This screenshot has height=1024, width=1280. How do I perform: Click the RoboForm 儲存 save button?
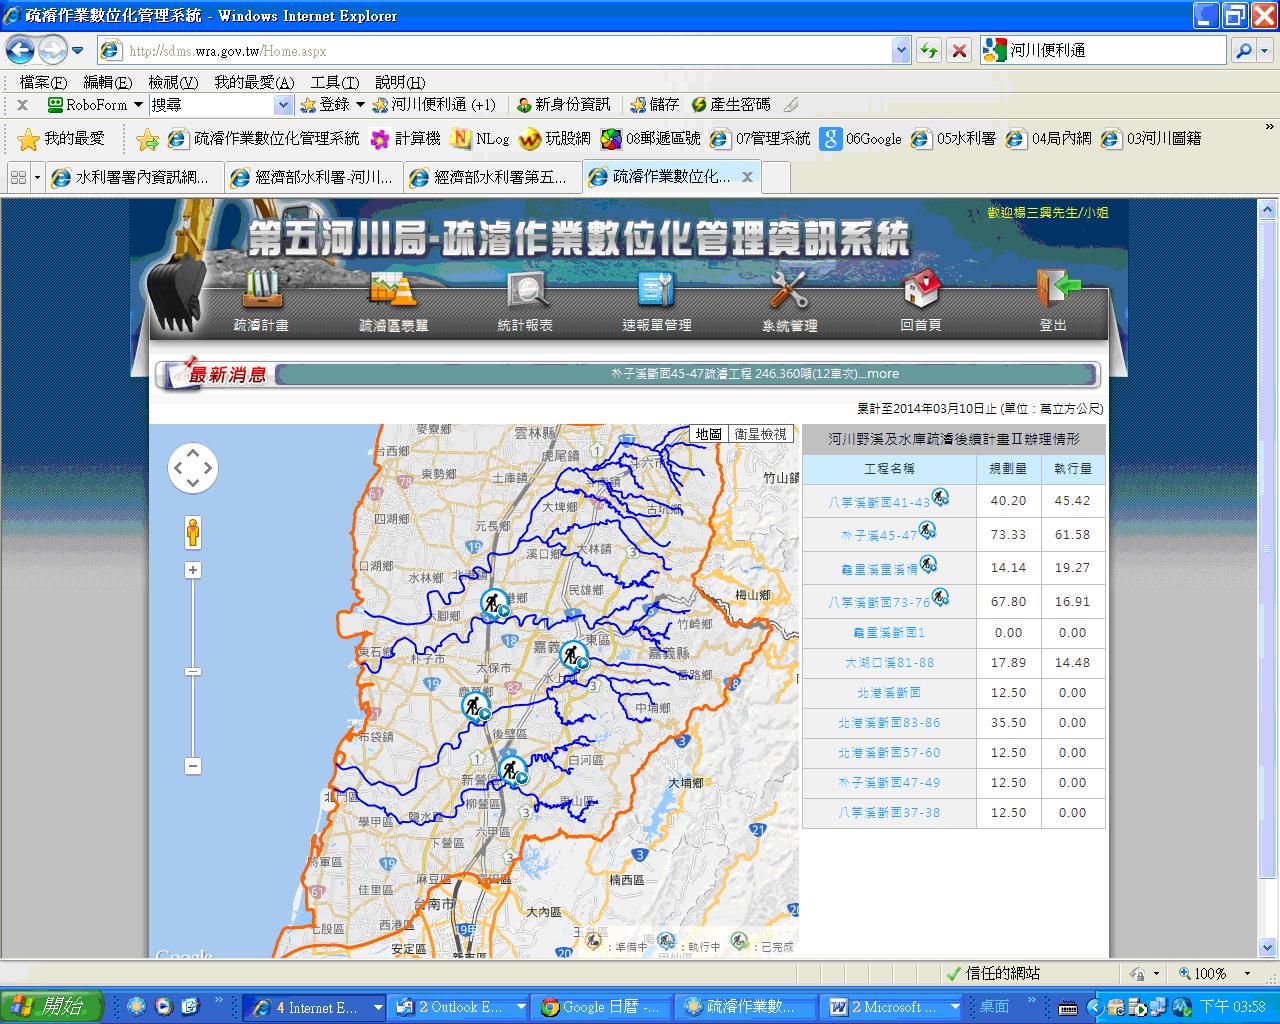(x=655, y=104)
